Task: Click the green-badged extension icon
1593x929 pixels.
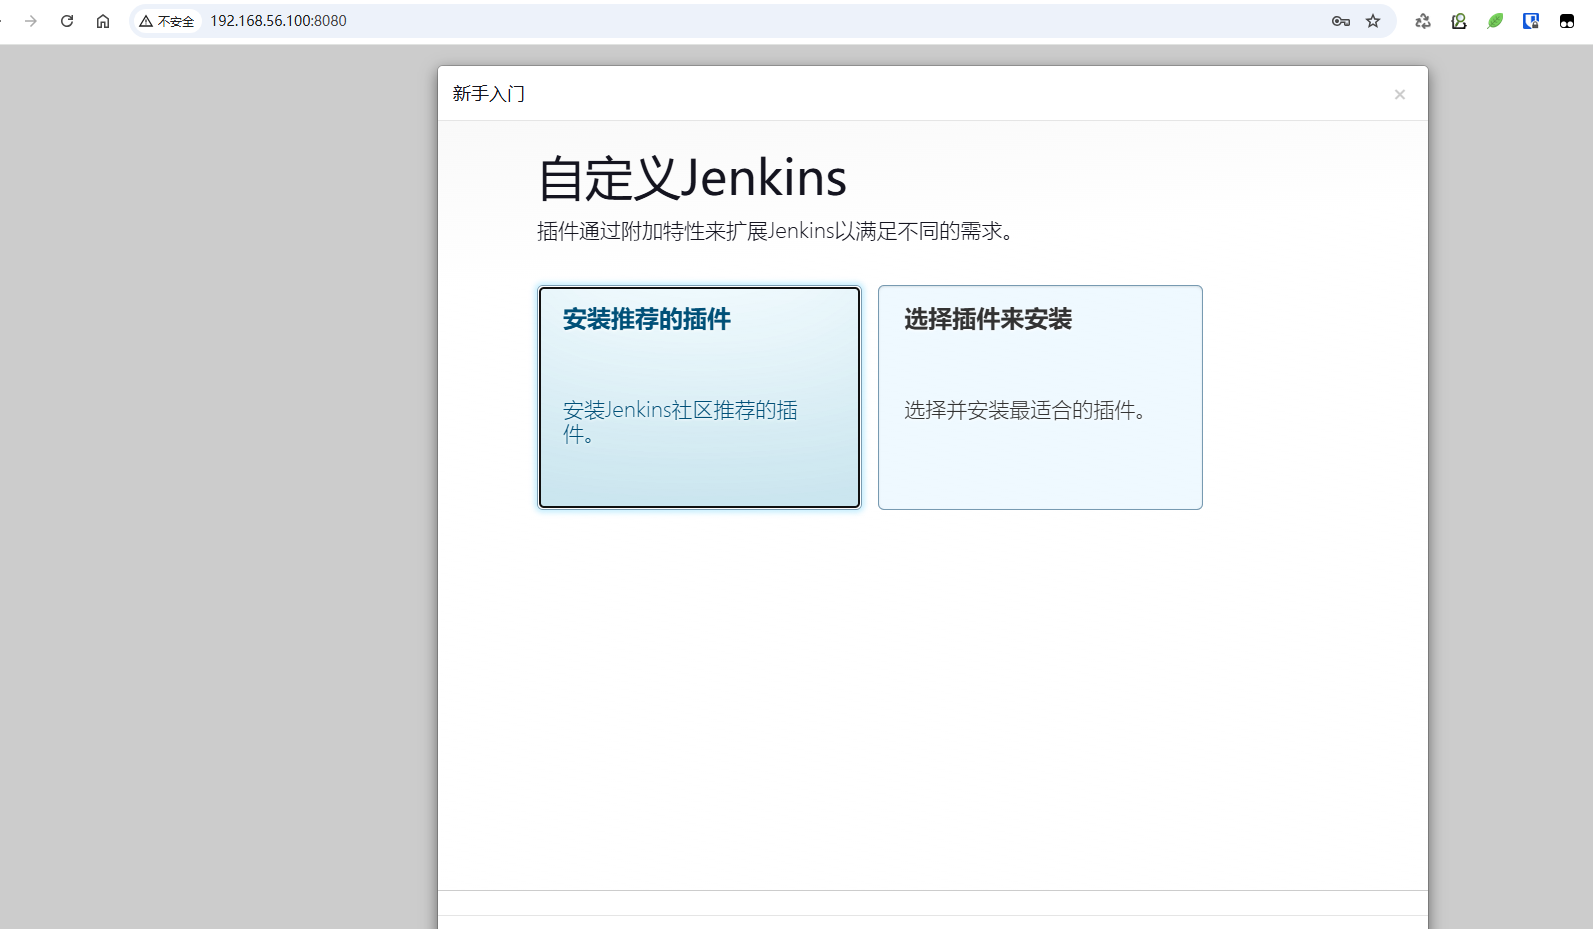Action: [1459, 21]
